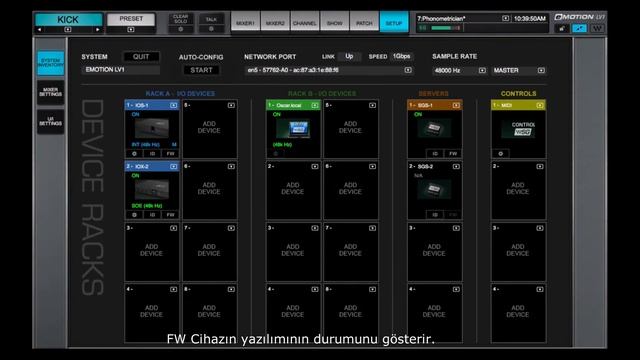Toggle the CLEAR SOLO button

[x=180, y=23]
